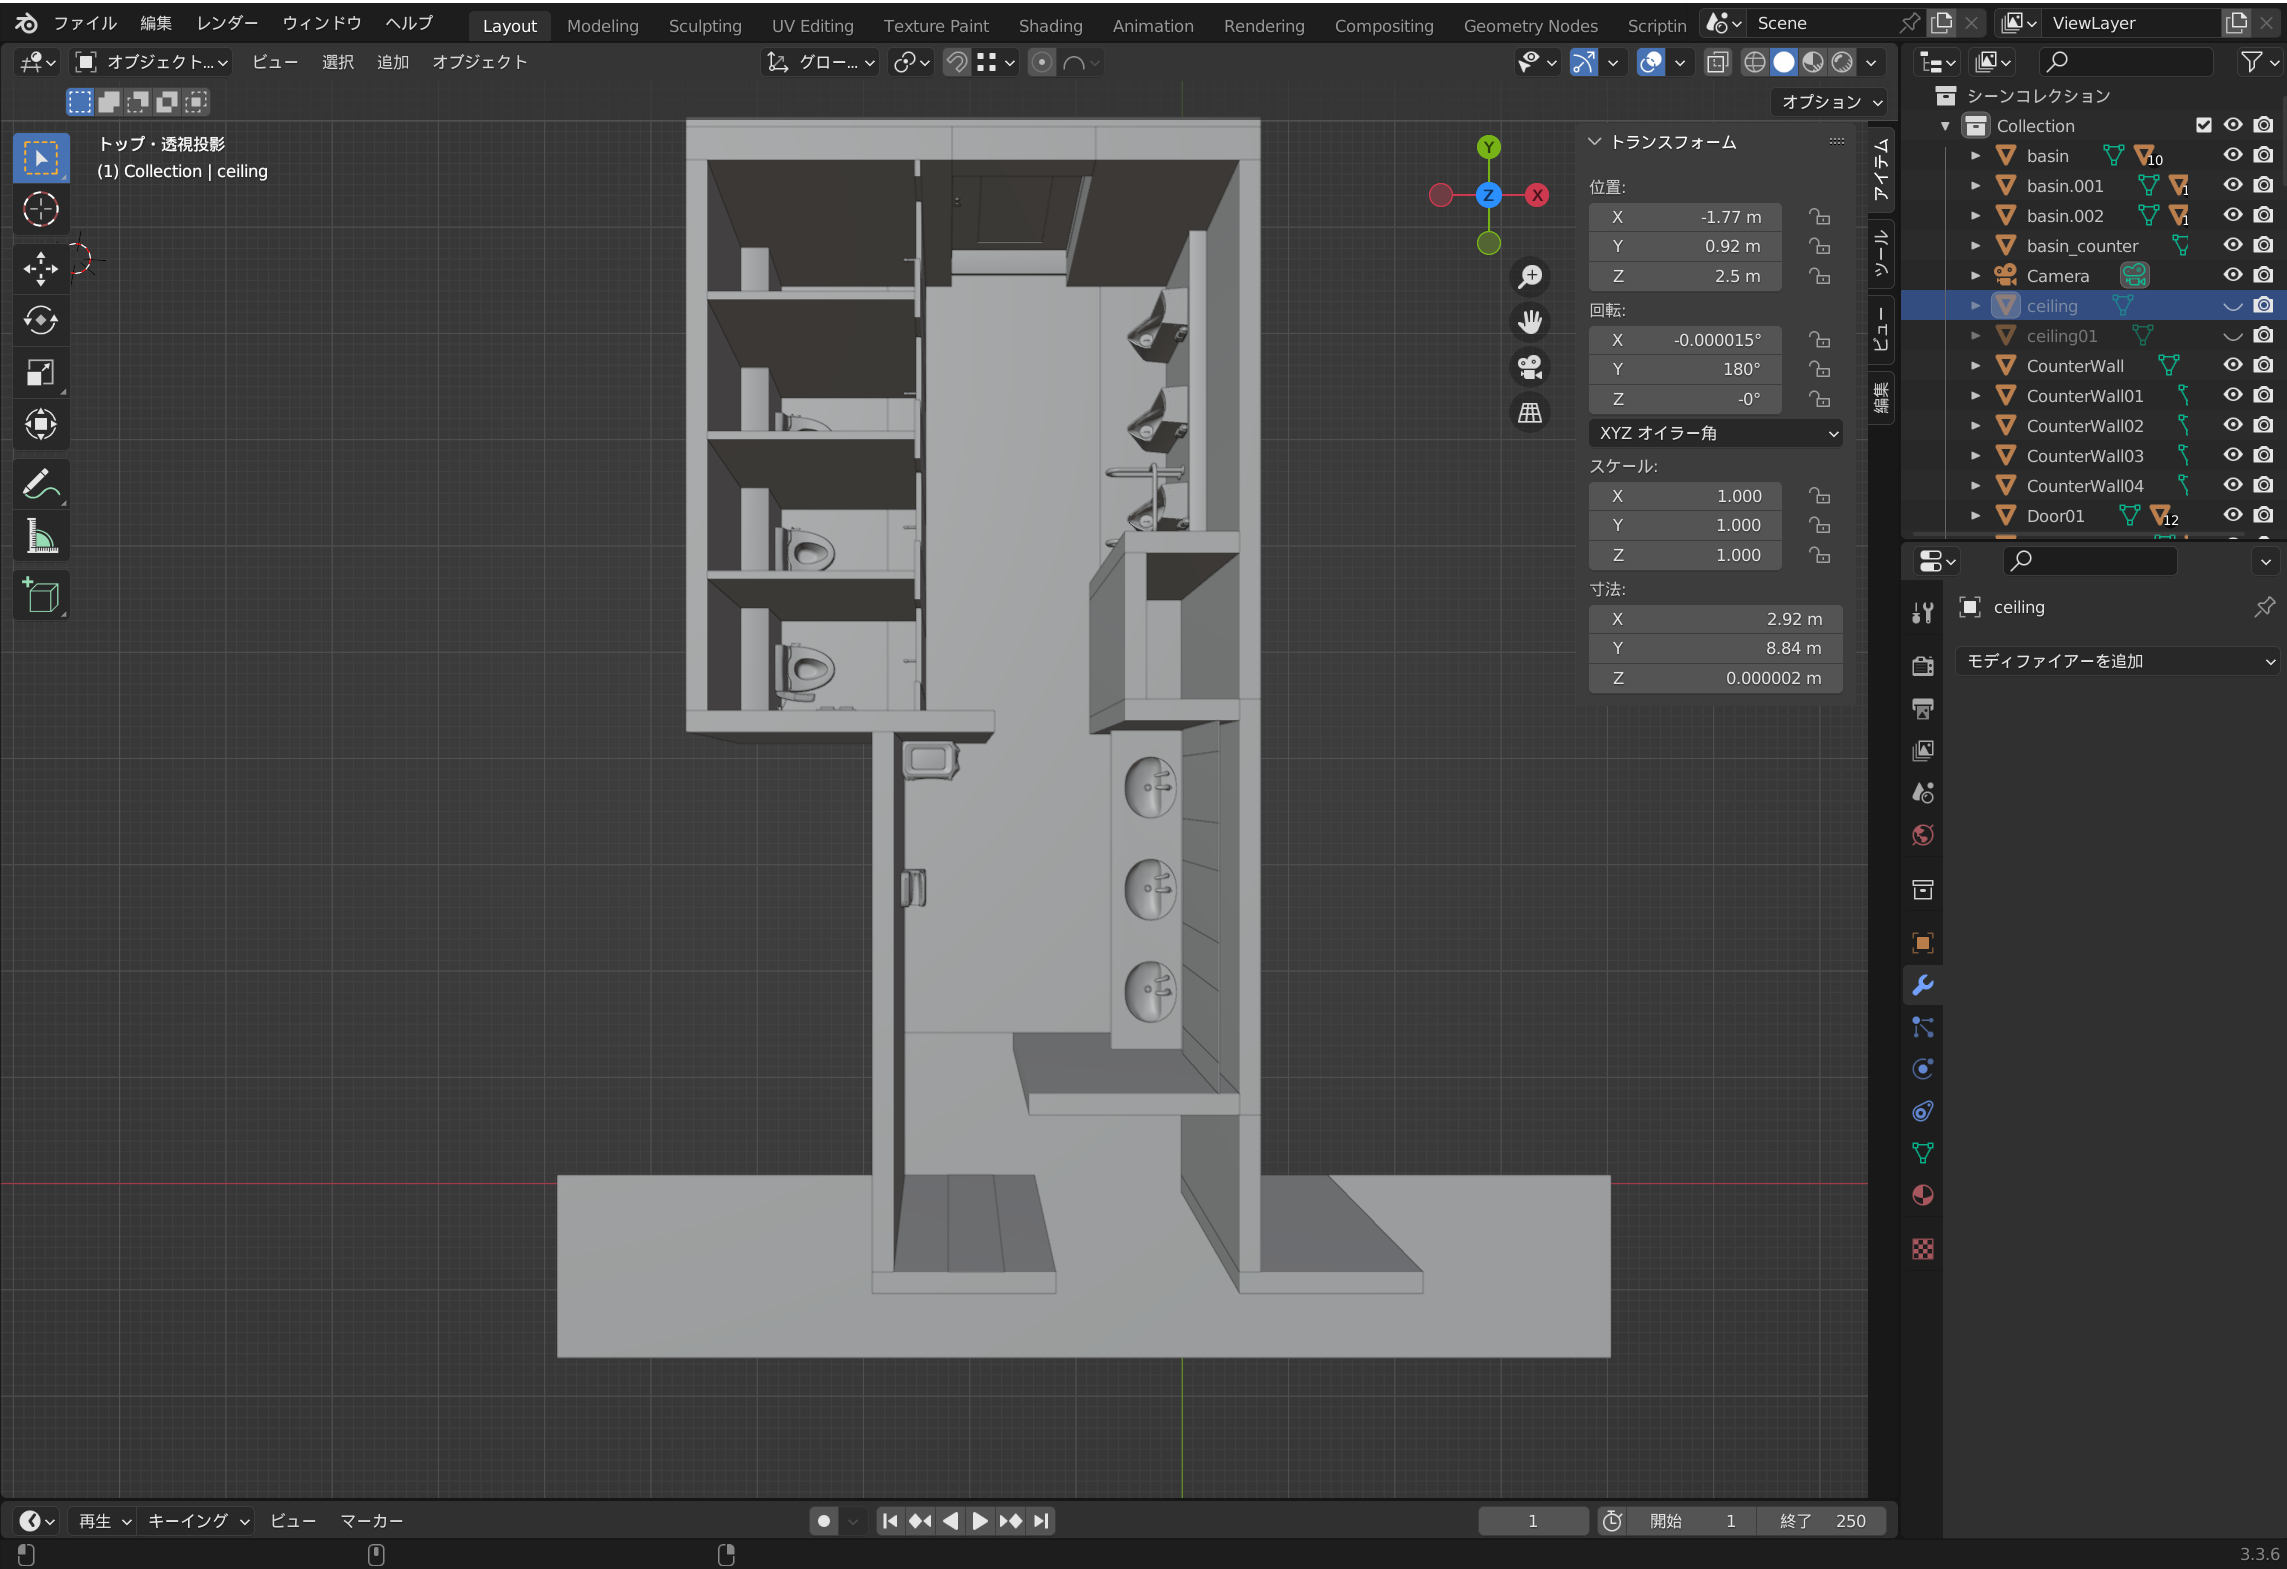Lock the position X value
This screenshot has width=2287, height=1569.
click(x=1819, y=217)
